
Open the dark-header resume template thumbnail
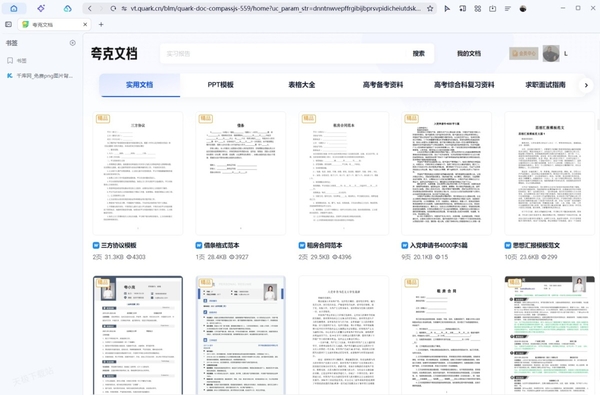(x=138, y=335)
